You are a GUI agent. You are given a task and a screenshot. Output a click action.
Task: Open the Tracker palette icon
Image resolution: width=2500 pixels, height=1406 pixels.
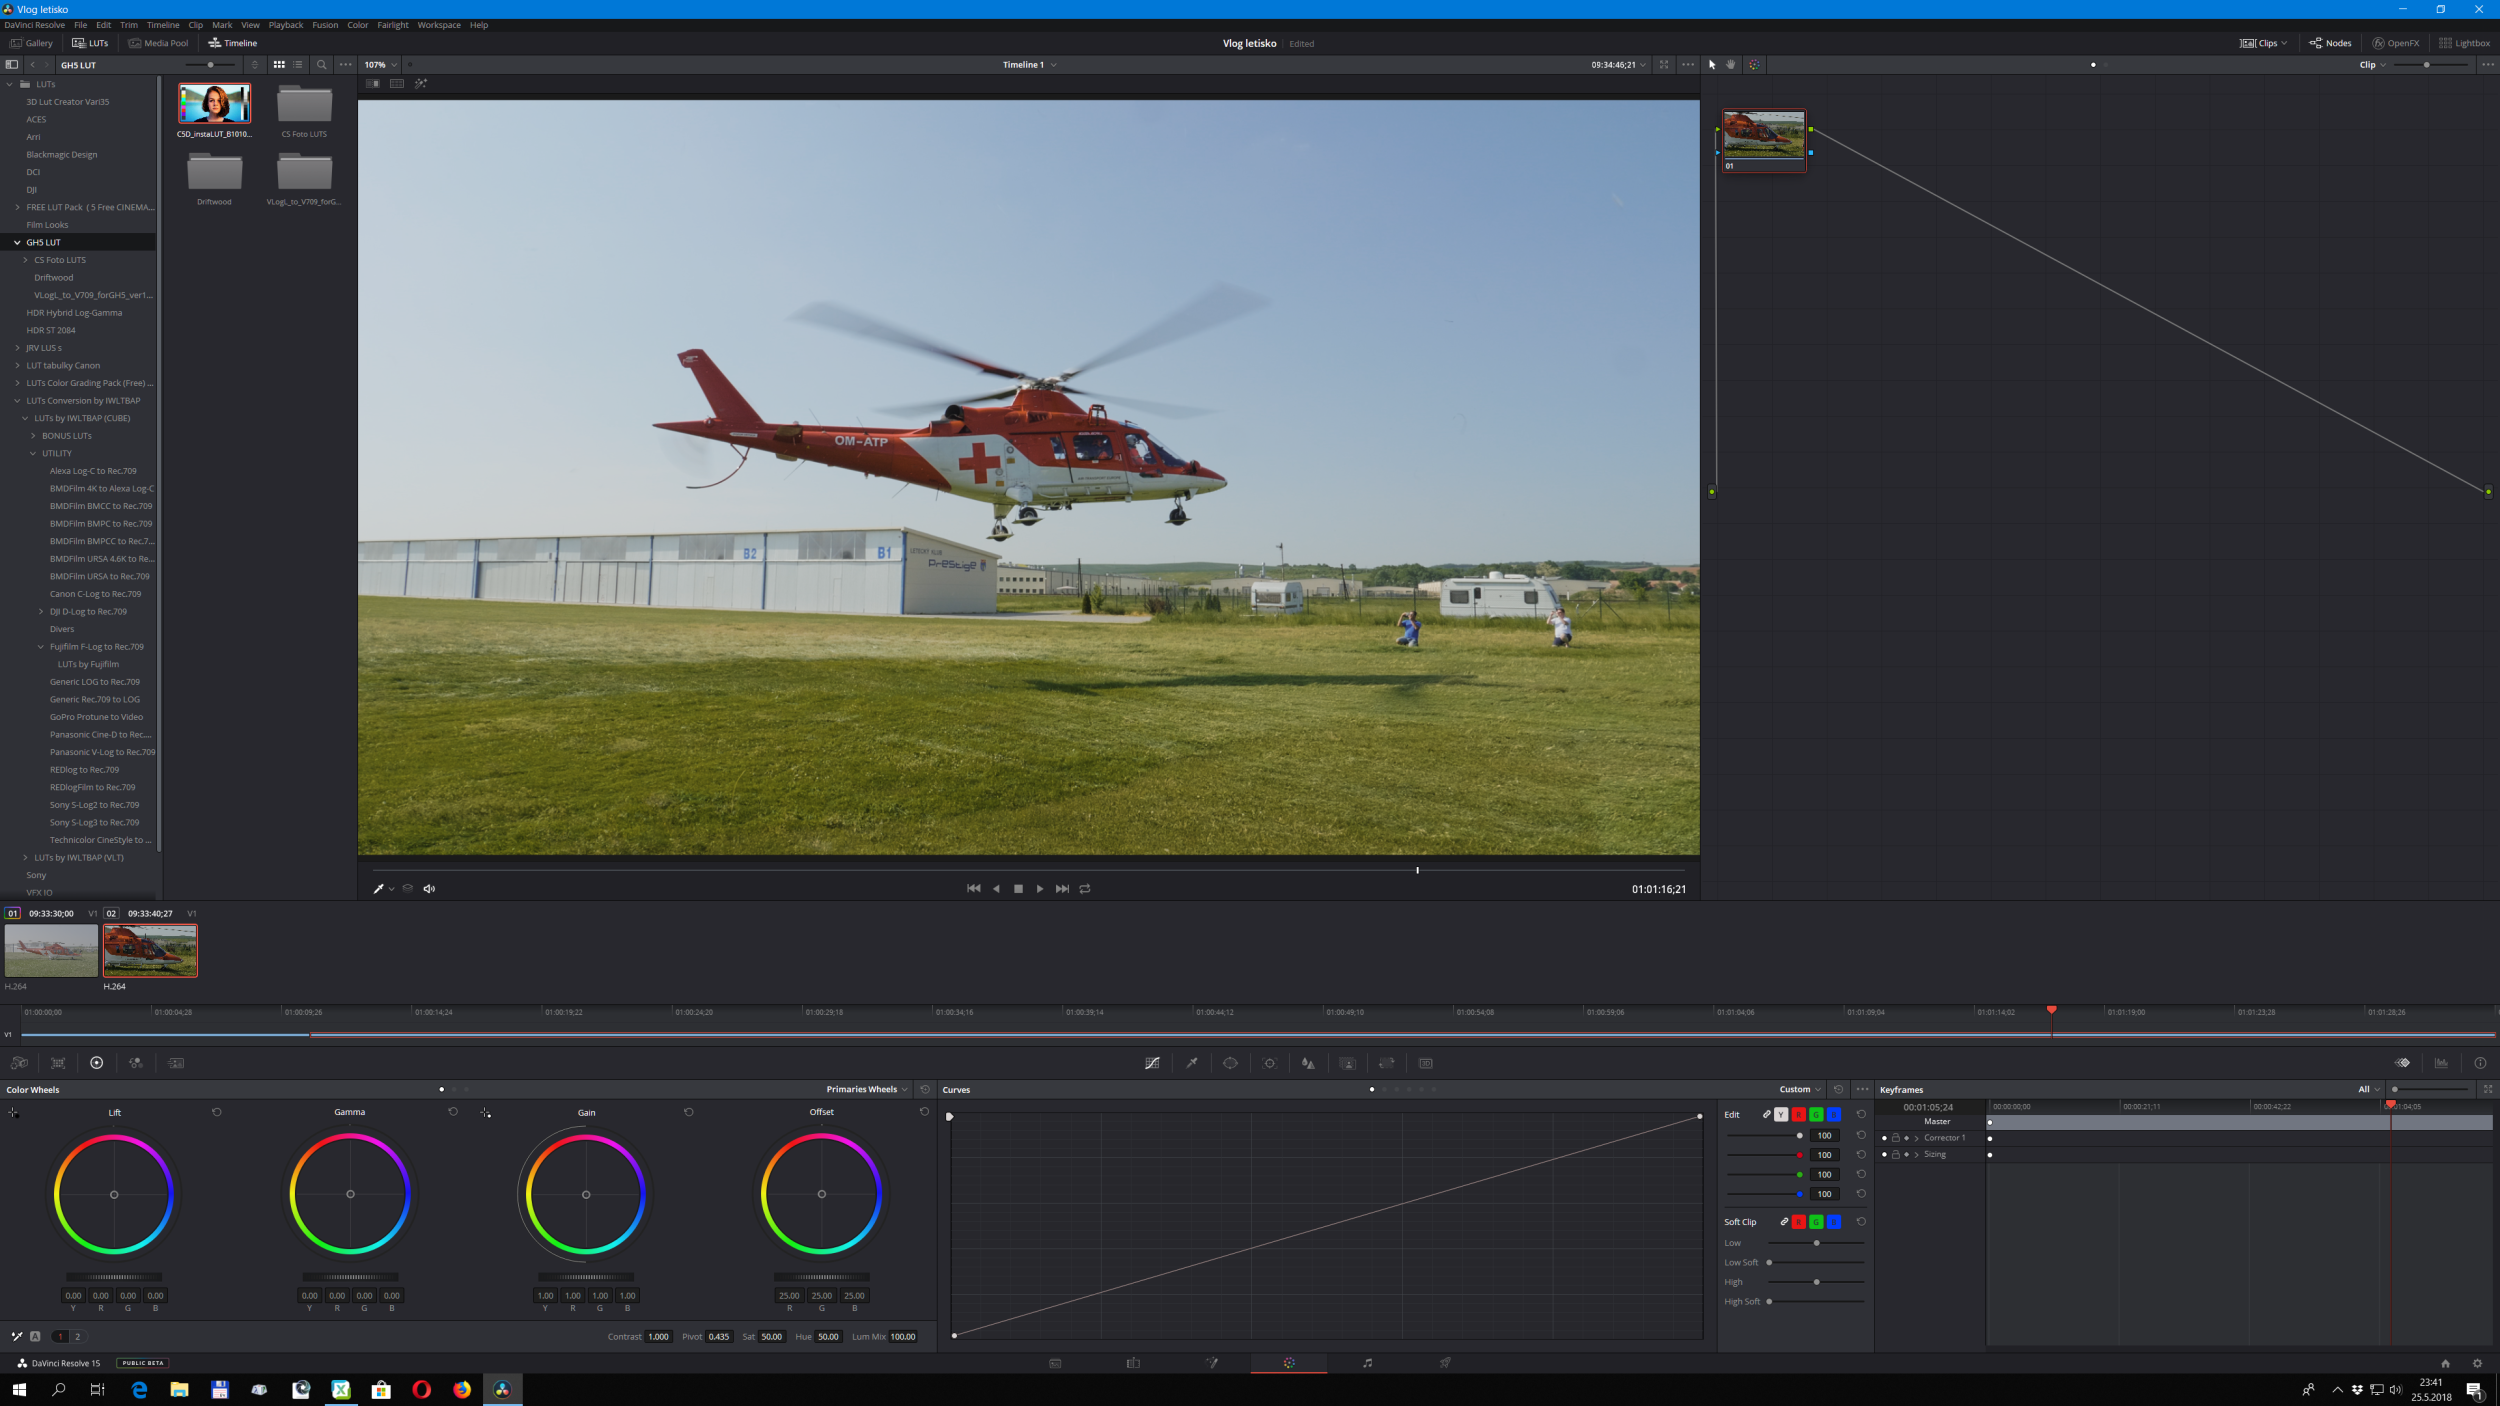(x=1269, y=1063)
